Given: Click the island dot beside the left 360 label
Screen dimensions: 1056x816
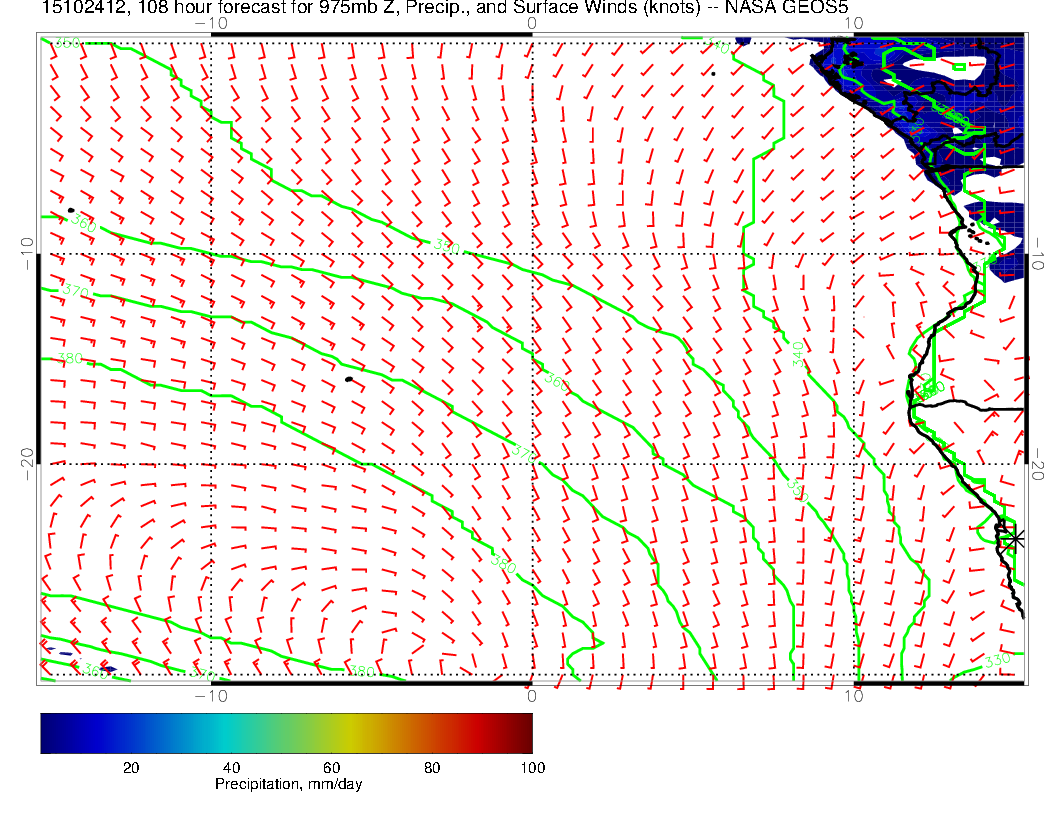Looking at the screenshot, I should tap(71, 211).
